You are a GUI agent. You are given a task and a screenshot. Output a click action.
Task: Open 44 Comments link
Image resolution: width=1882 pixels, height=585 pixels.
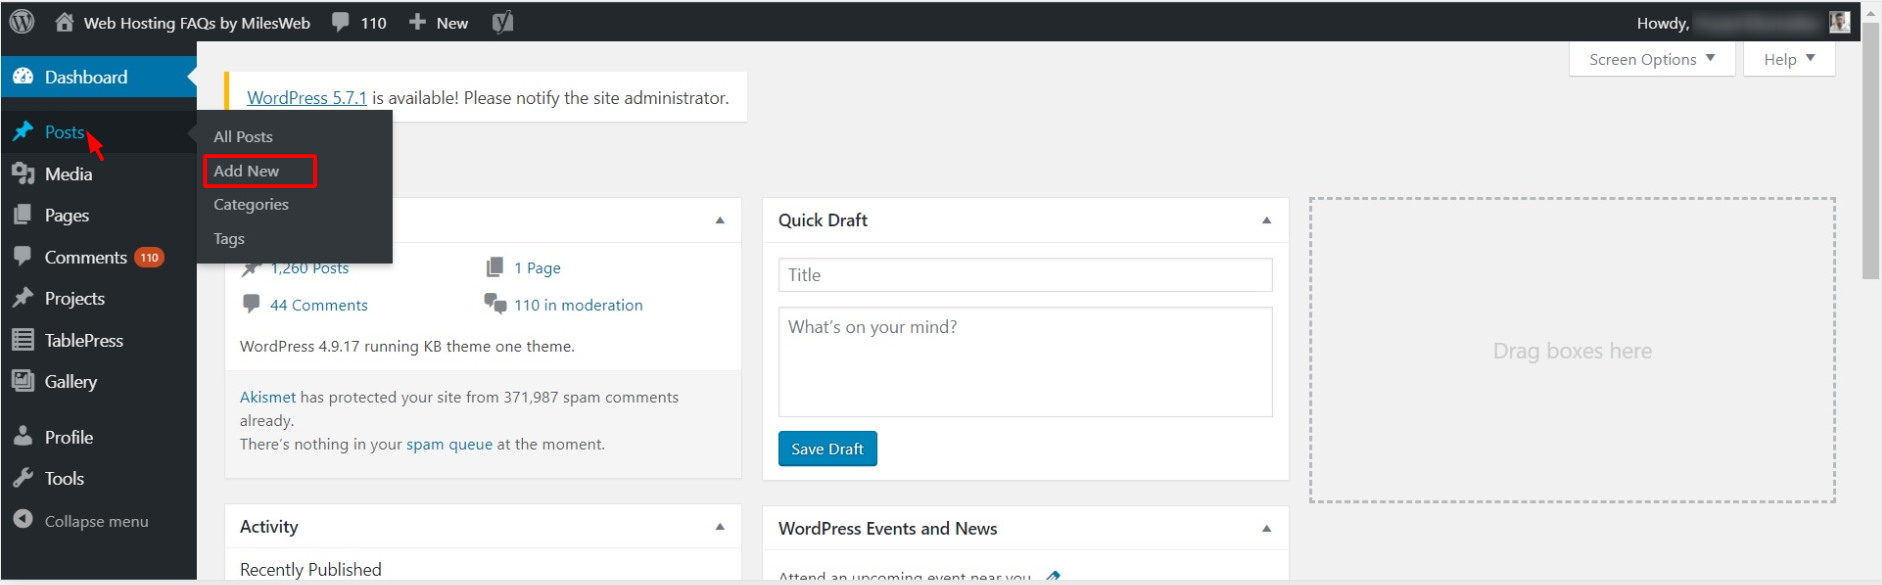[319, 305]
